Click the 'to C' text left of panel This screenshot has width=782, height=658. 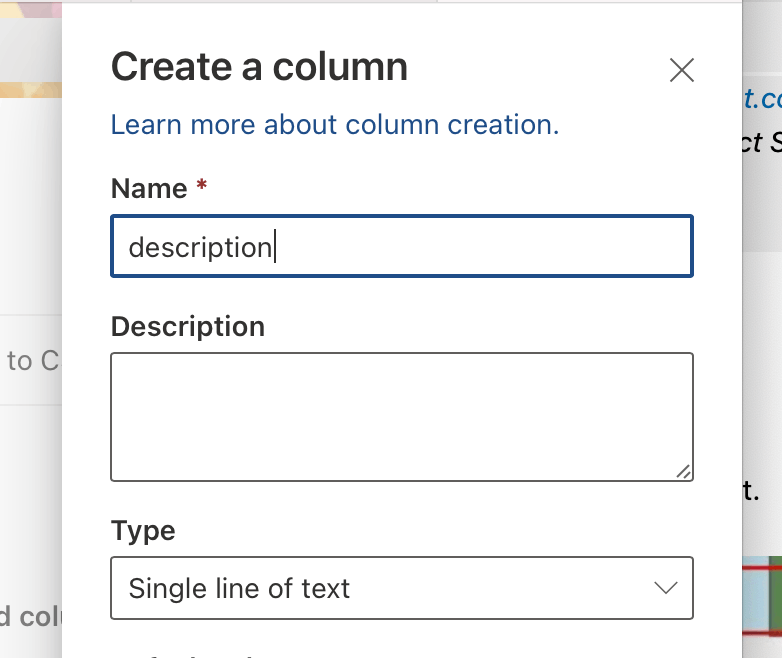(x=32, y=361)
